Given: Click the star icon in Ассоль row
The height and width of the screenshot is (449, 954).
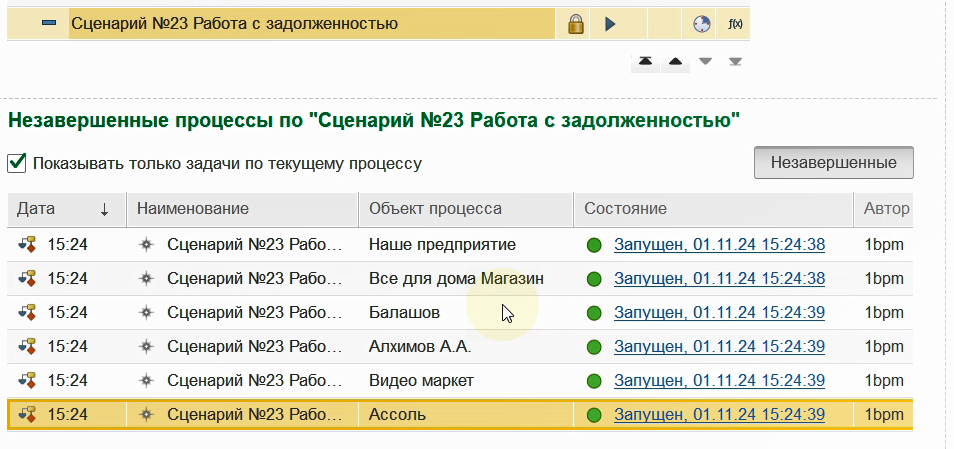Looking at the screenshot, I should pyautogui.click(x=145, y=415).
